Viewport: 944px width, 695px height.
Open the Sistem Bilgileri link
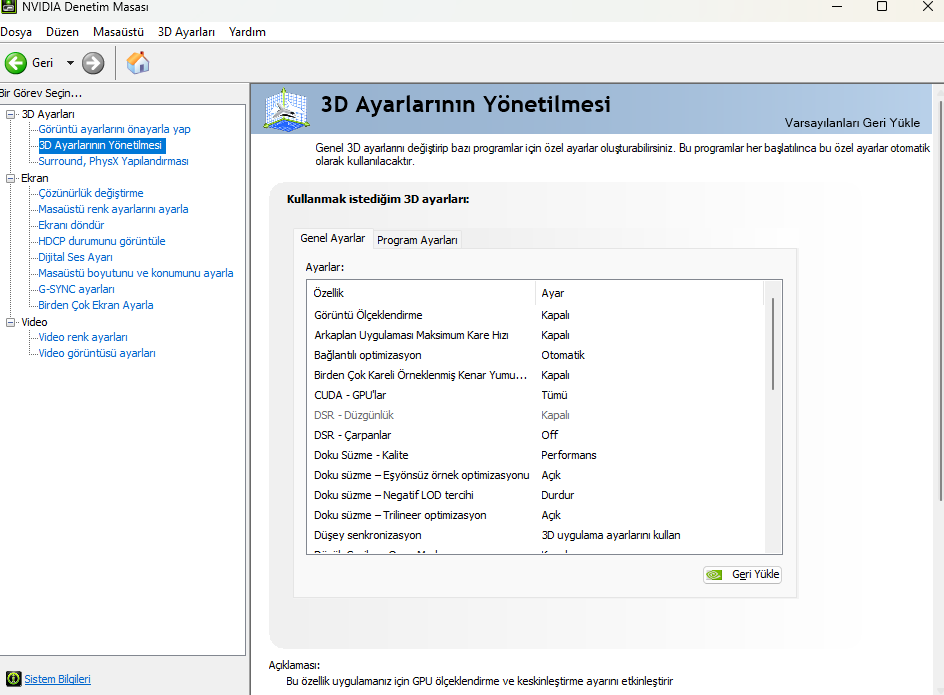pyautogui.click(x=57, y=679)
